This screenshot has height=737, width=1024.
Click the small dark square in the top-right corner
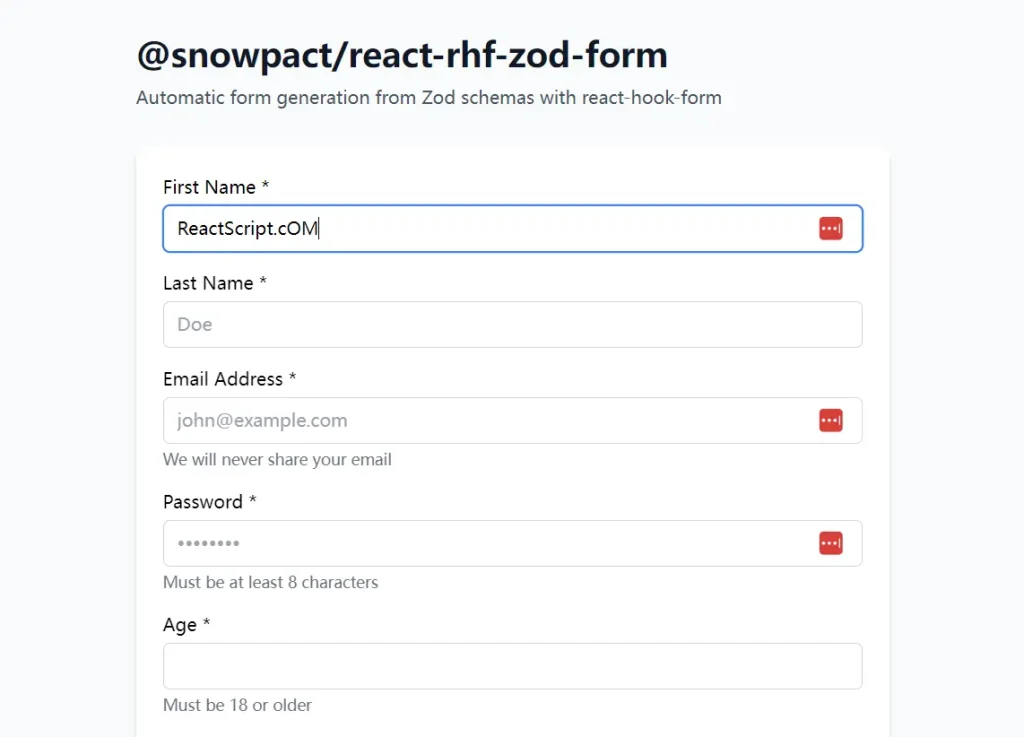(1011, 13)
